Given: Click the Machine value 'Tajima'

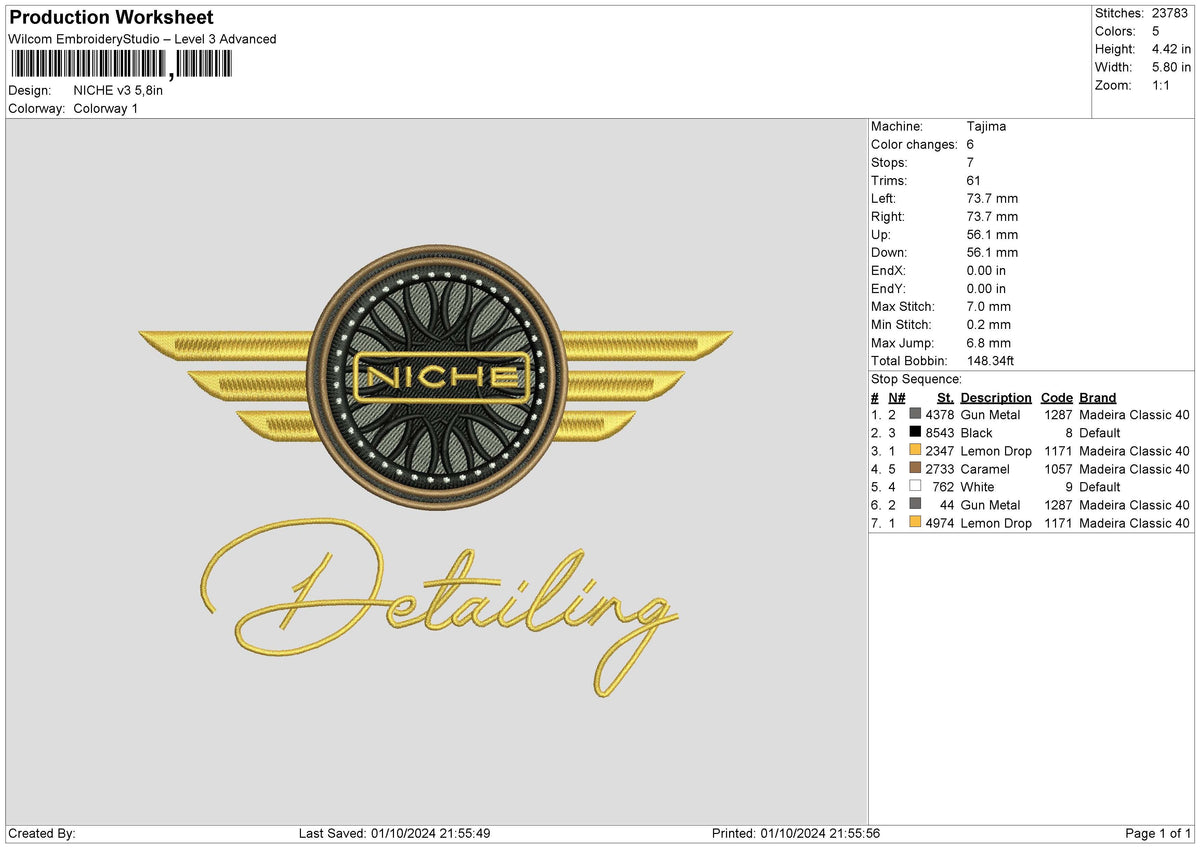Looking at the screenshot, I should pos(987,126).
